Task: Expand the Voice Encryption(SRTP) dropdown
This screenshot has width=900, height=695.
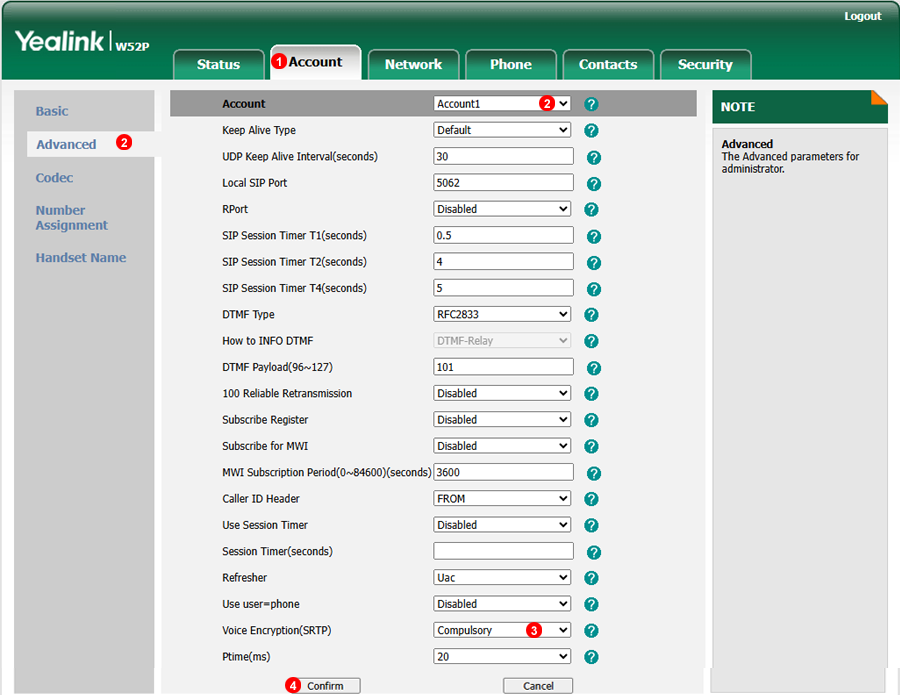Action: [502, 630]
